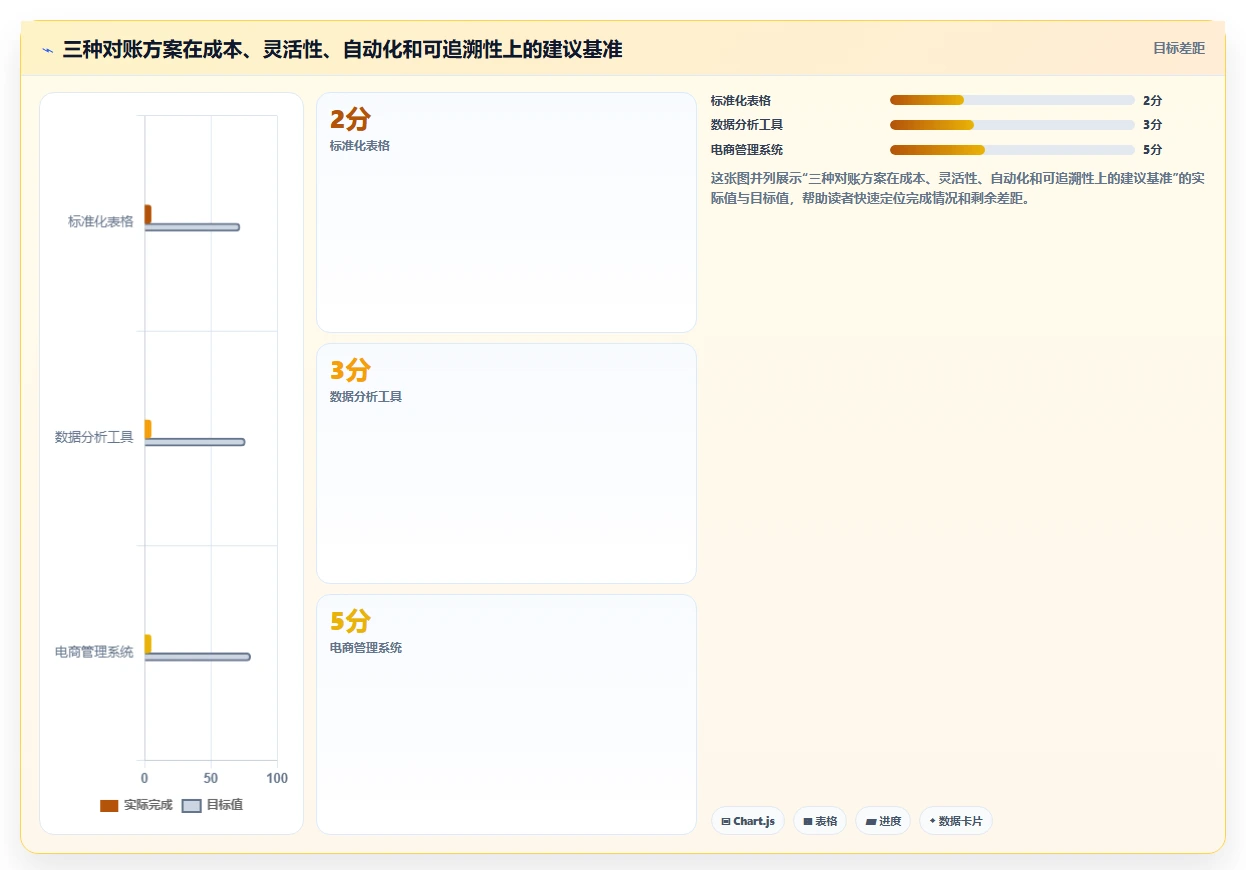
Task: Select the 进度 tag chip
Action: coord(883,821)
